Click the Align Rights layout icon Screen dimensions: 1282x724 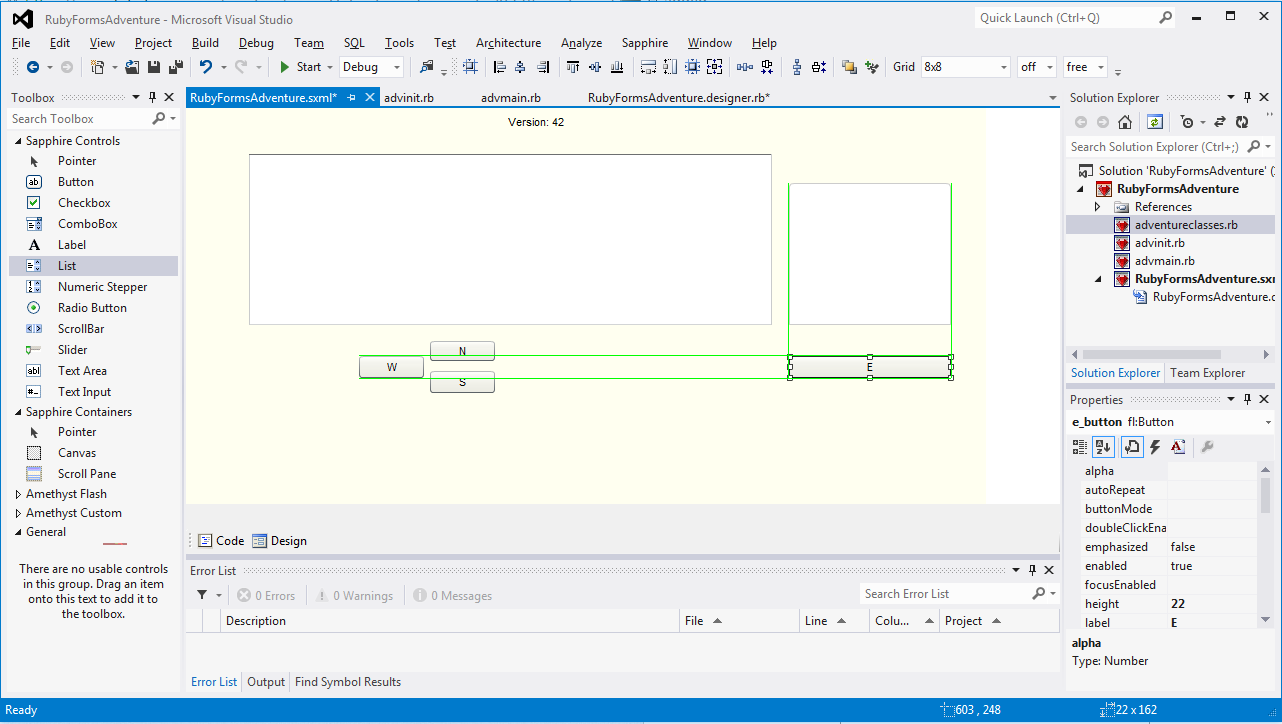pyautogui.click(x=543, y=67)
